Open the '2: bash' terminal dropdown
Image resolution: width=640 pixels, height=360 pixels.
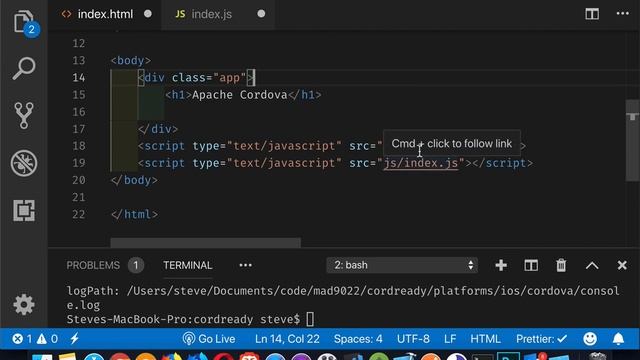[402, 265]
